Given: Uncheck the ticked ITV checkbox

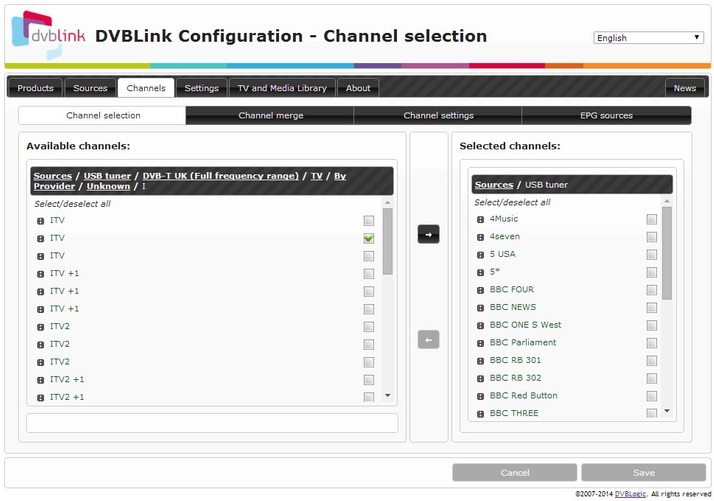Looking at the screenshot, I should click(x=369, y=238).
